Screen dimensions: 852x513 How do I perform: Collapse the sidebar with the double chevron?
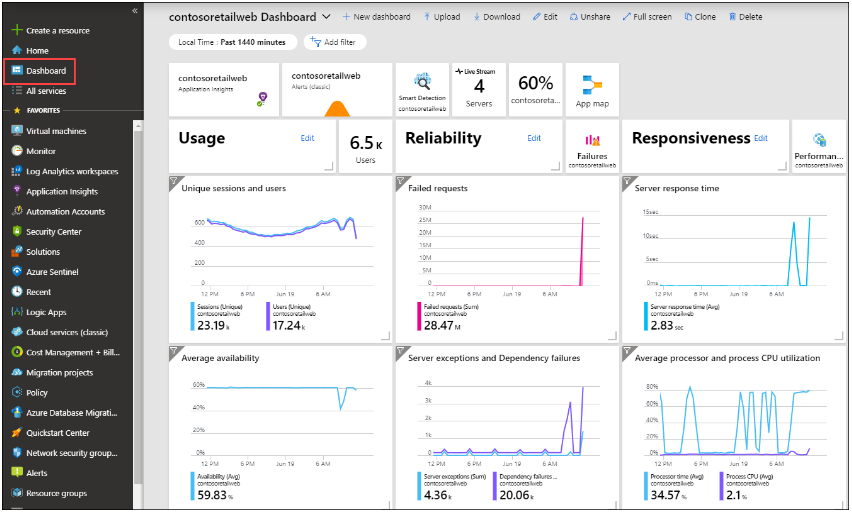coord(135,11)
